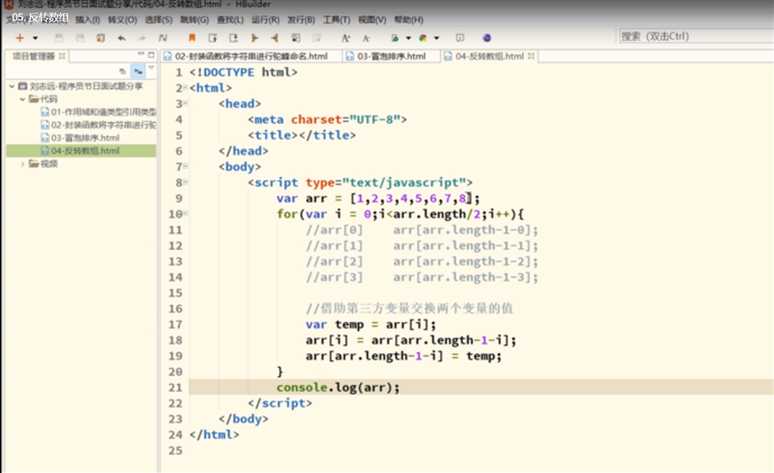The height and width of the screenshot is (473, 774).
Task: Open the dropdown arrow beside New icon
Action: pos(35,38)
